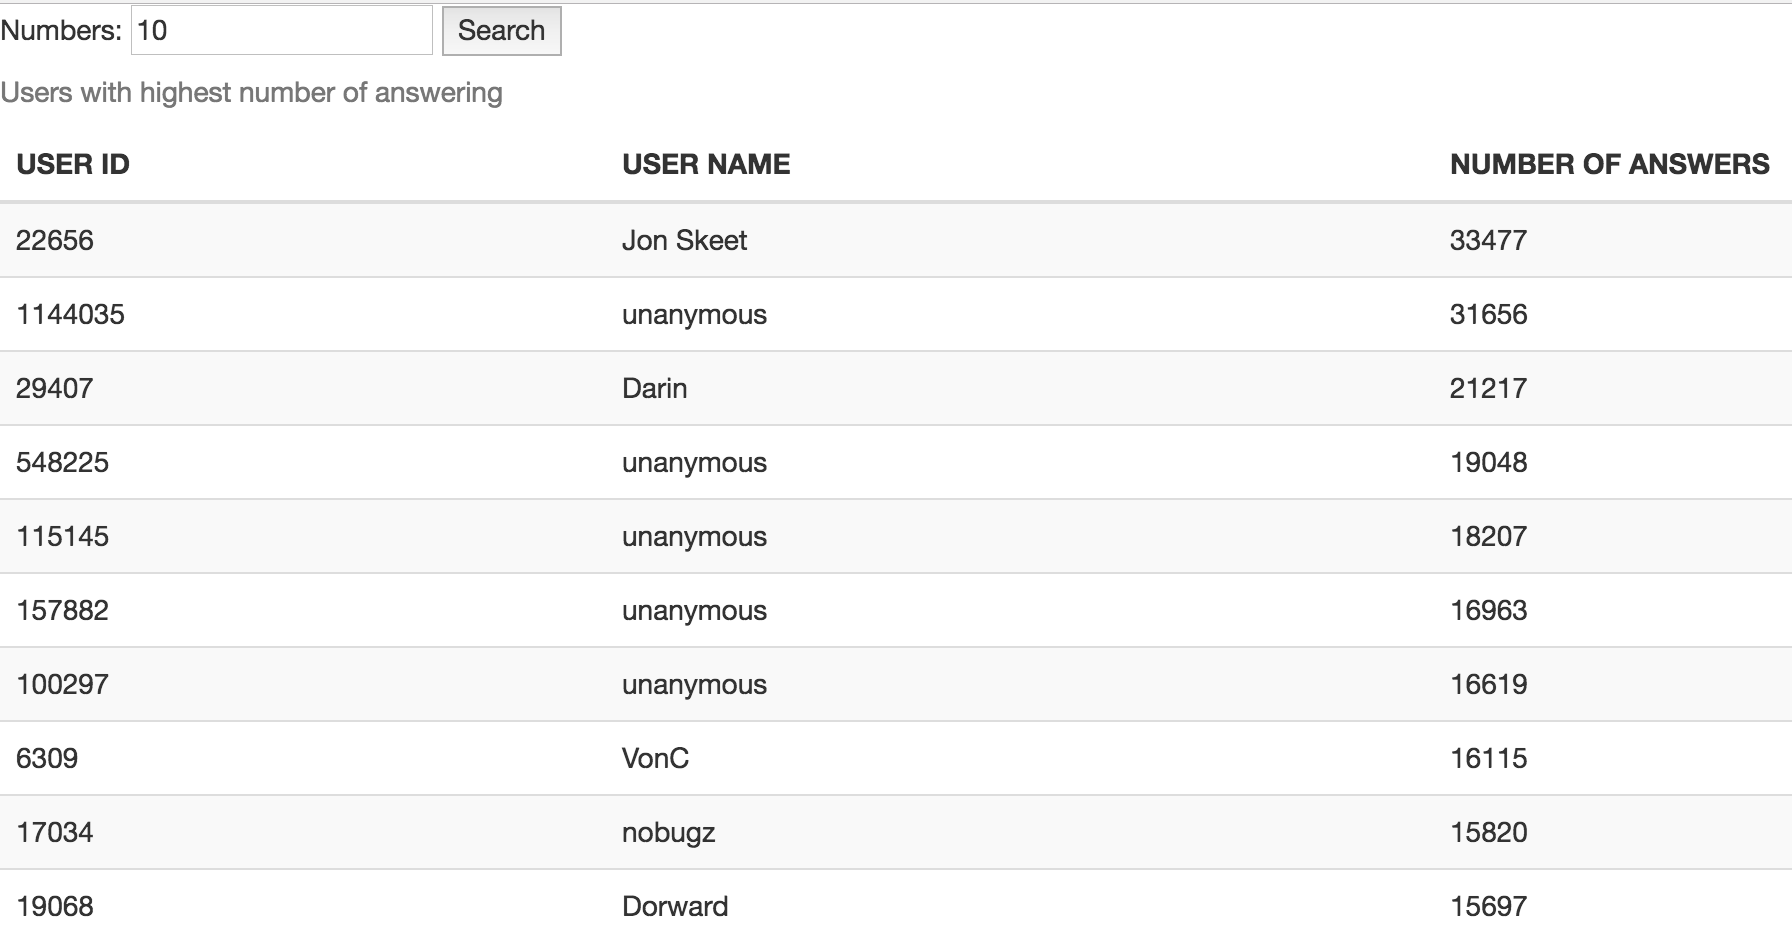The image size is (1792, 936).
Task: Click the Numbers input field
Action: (281, 31)
